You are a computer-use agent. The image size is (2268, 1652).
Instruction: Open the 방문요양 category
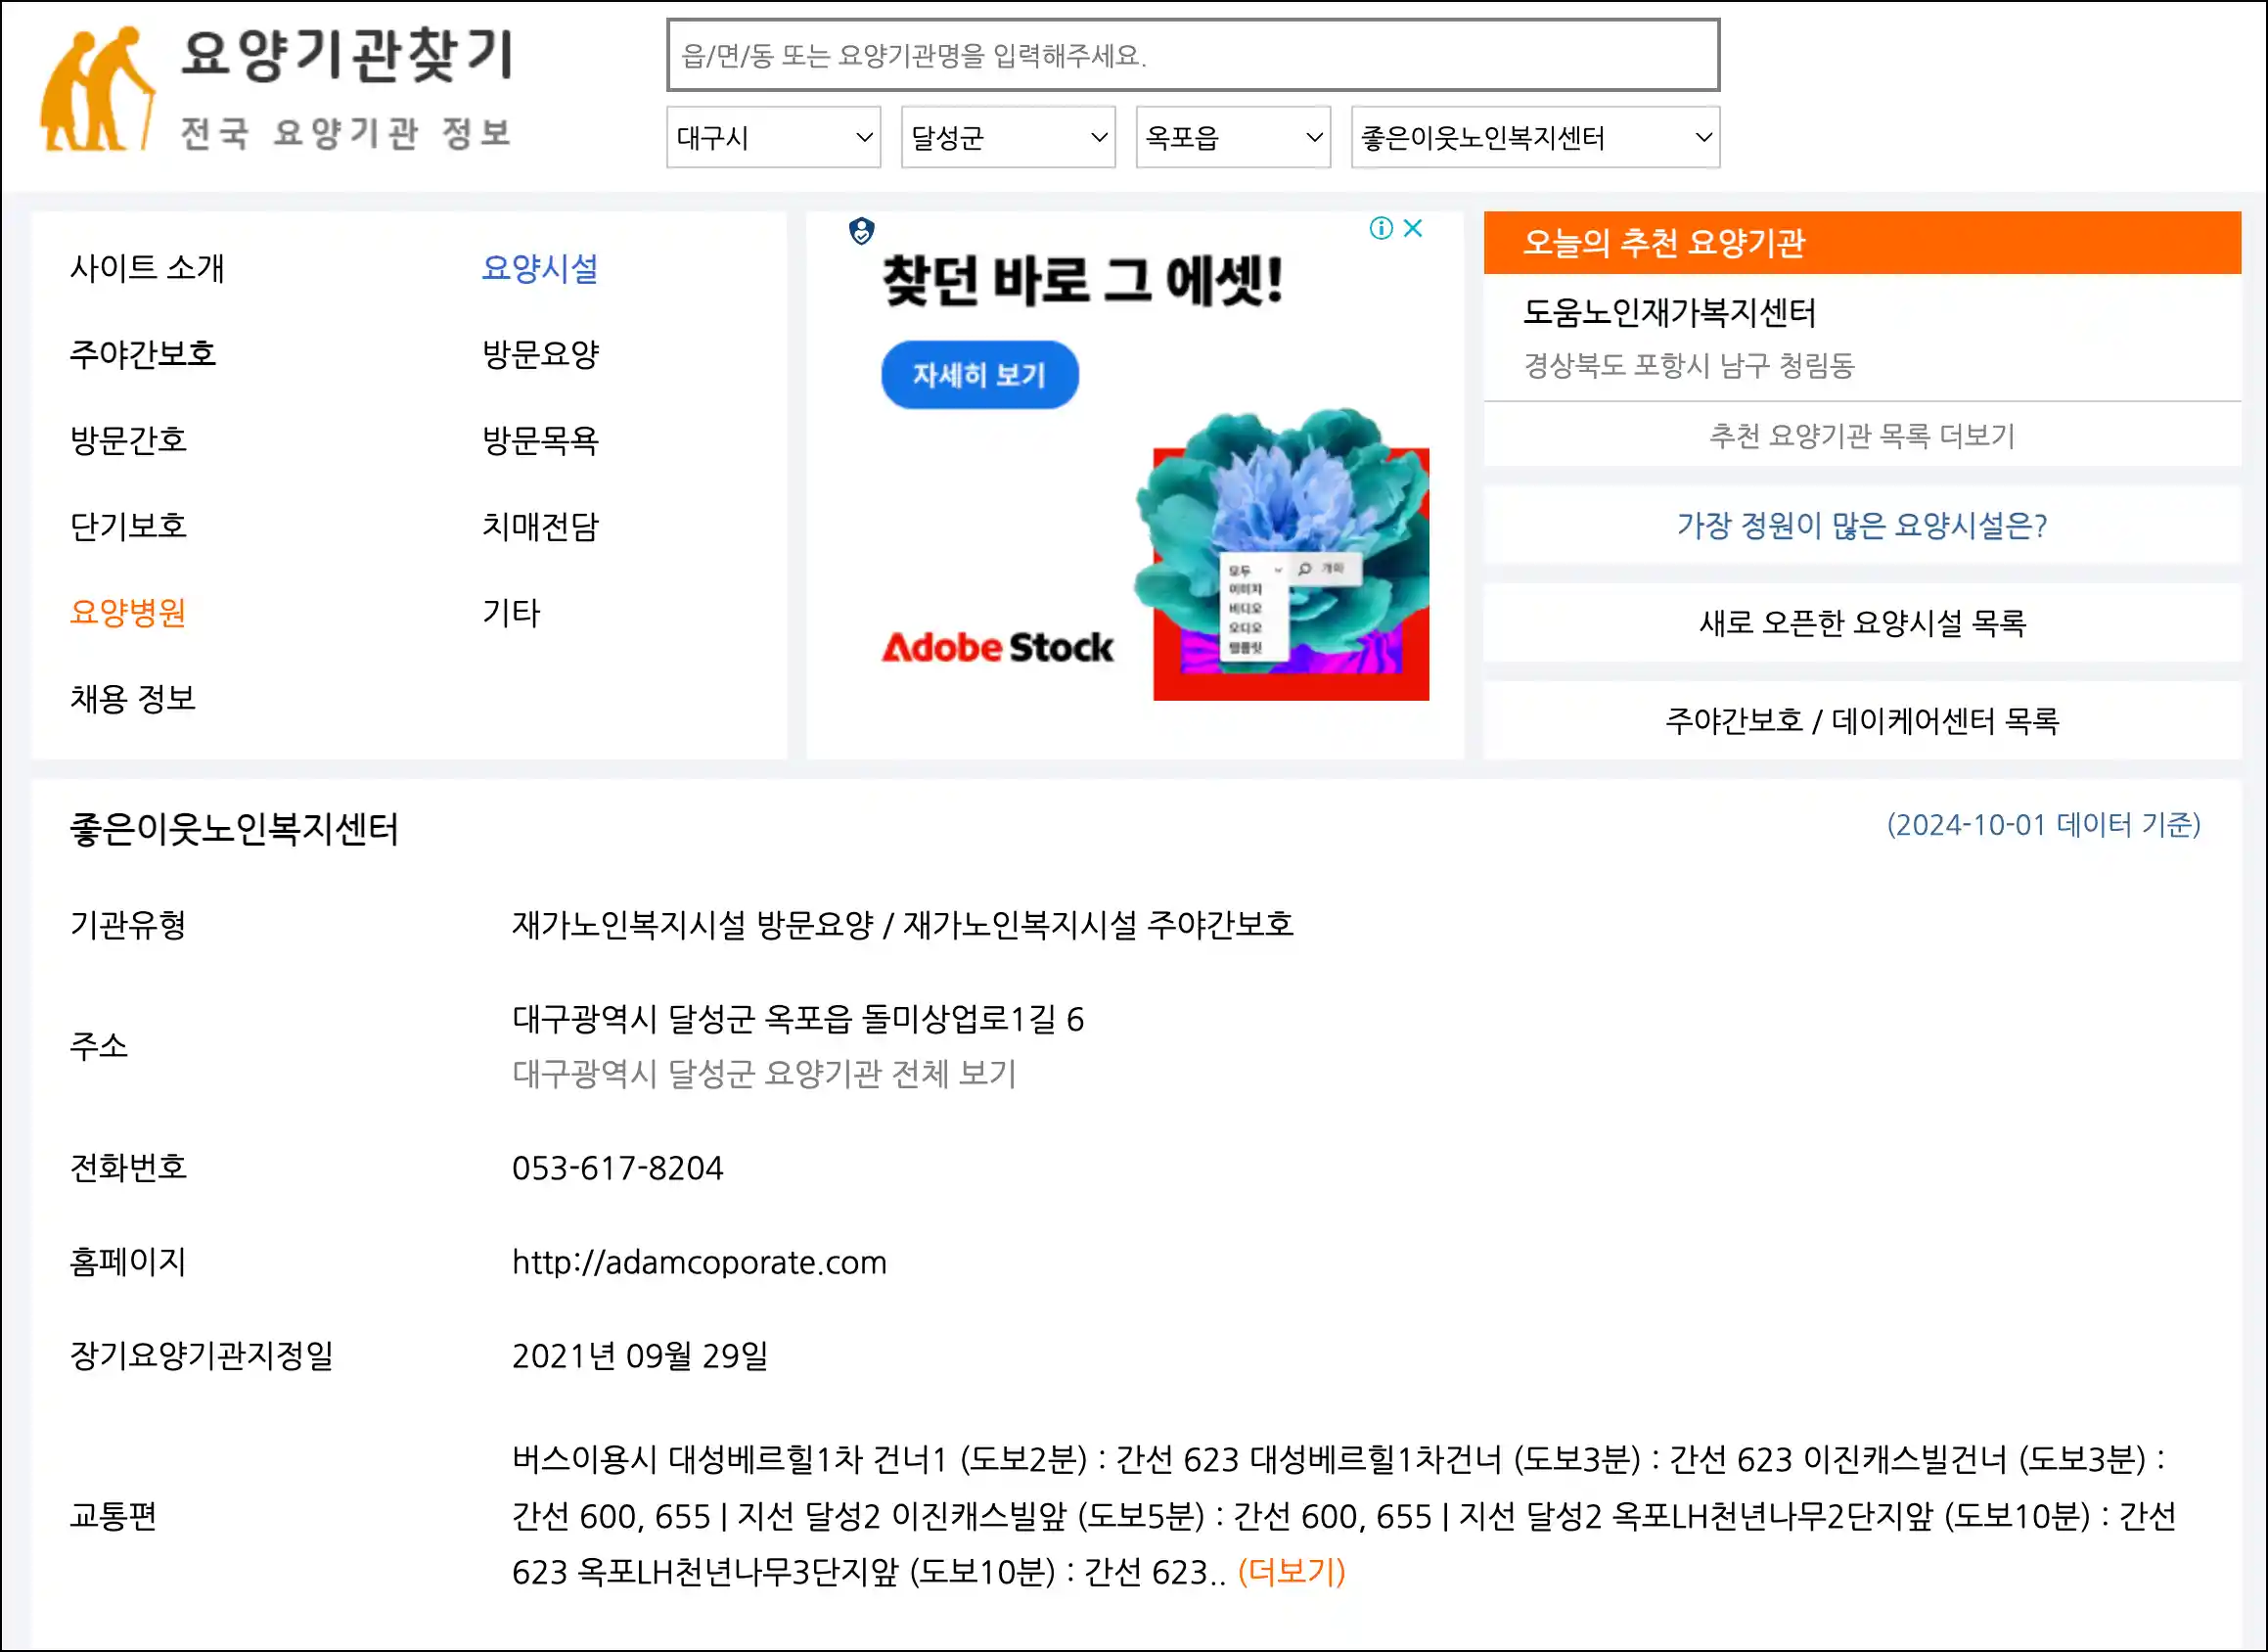[540, 354]
